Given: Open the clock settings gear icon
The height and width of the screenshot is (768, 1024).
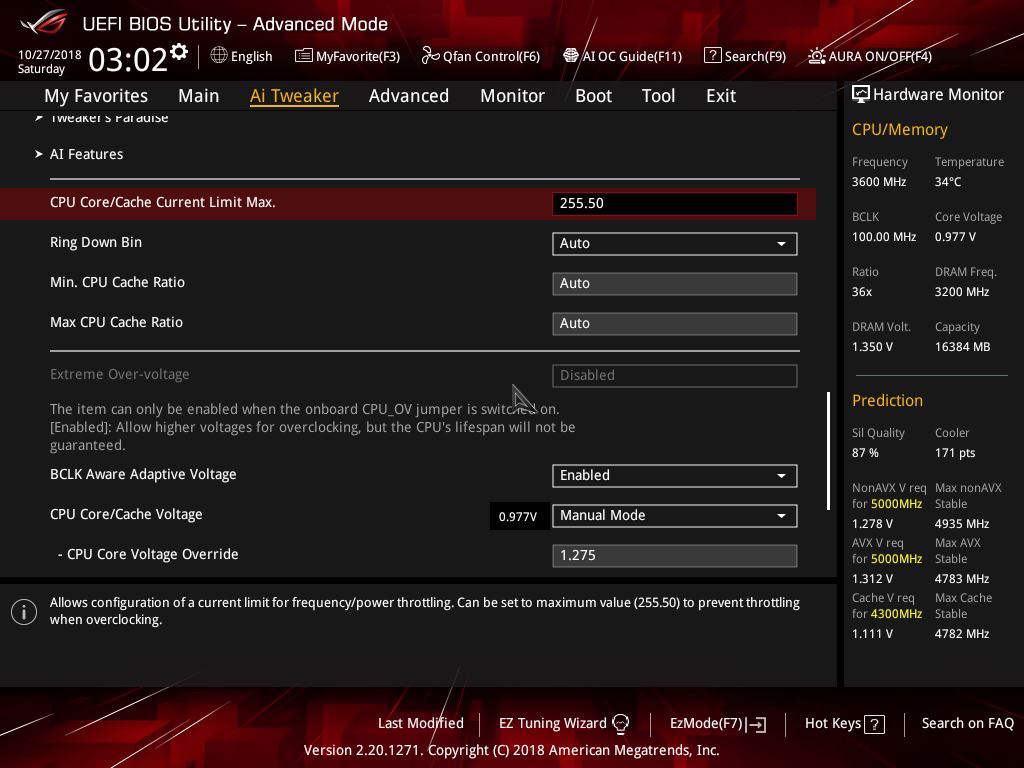Looking at the screenshot, I should 179,52.
